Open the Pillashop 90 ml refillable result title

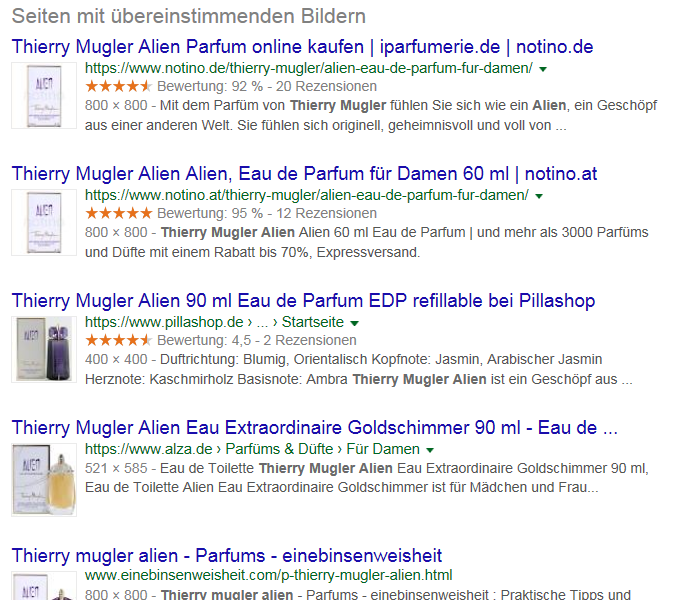303,301
